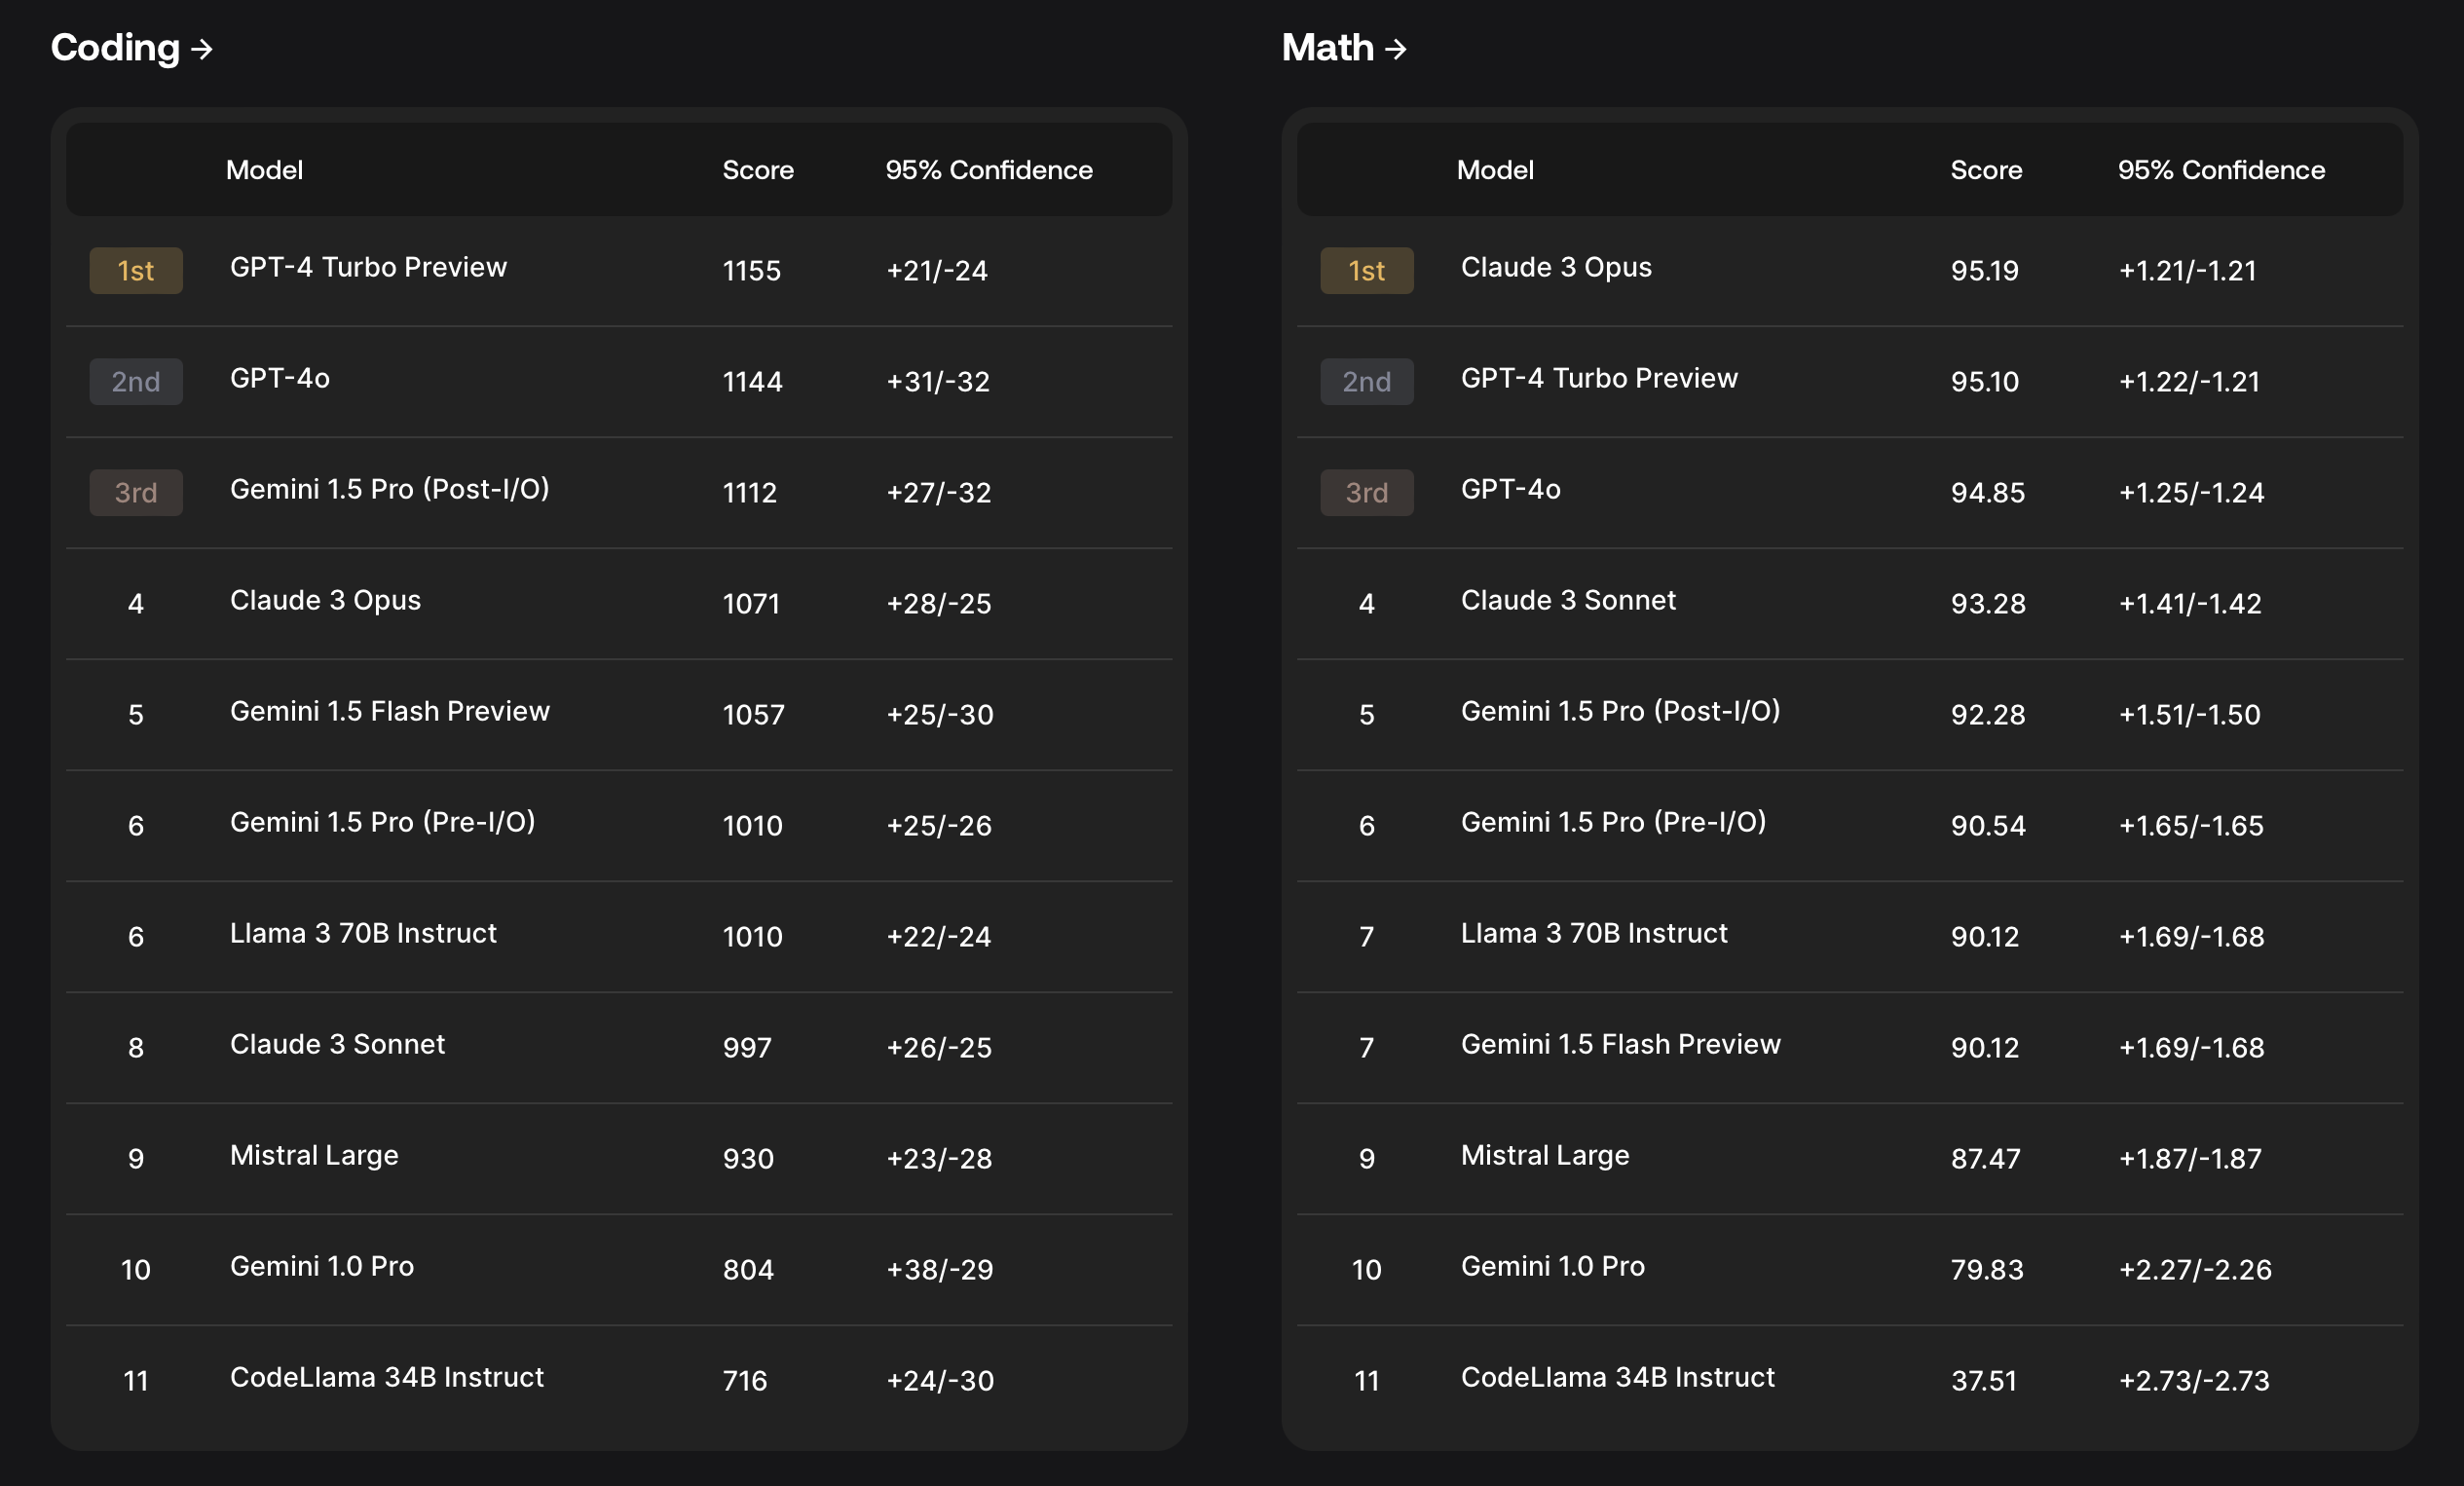Click the arrow next to Math heading

tap(1396, 49)
